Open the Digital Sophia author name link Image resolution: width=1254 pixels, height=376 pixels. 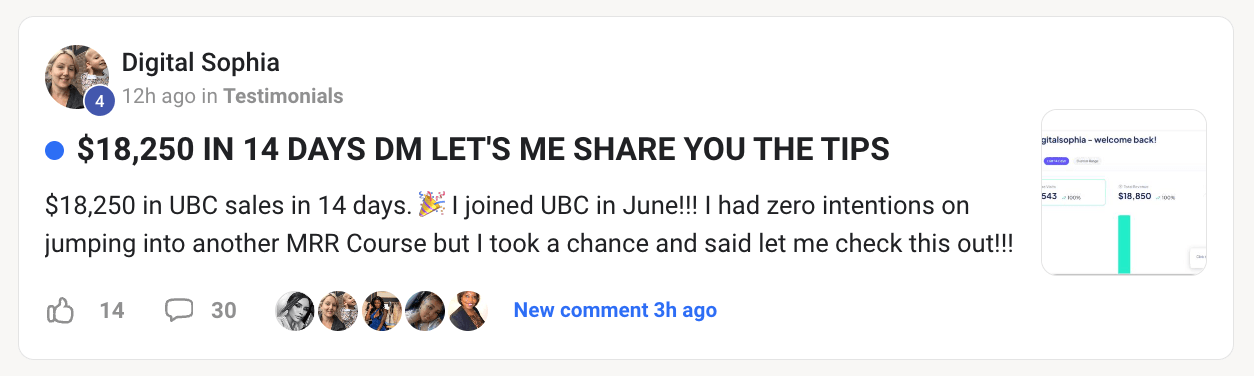point(201,63)
